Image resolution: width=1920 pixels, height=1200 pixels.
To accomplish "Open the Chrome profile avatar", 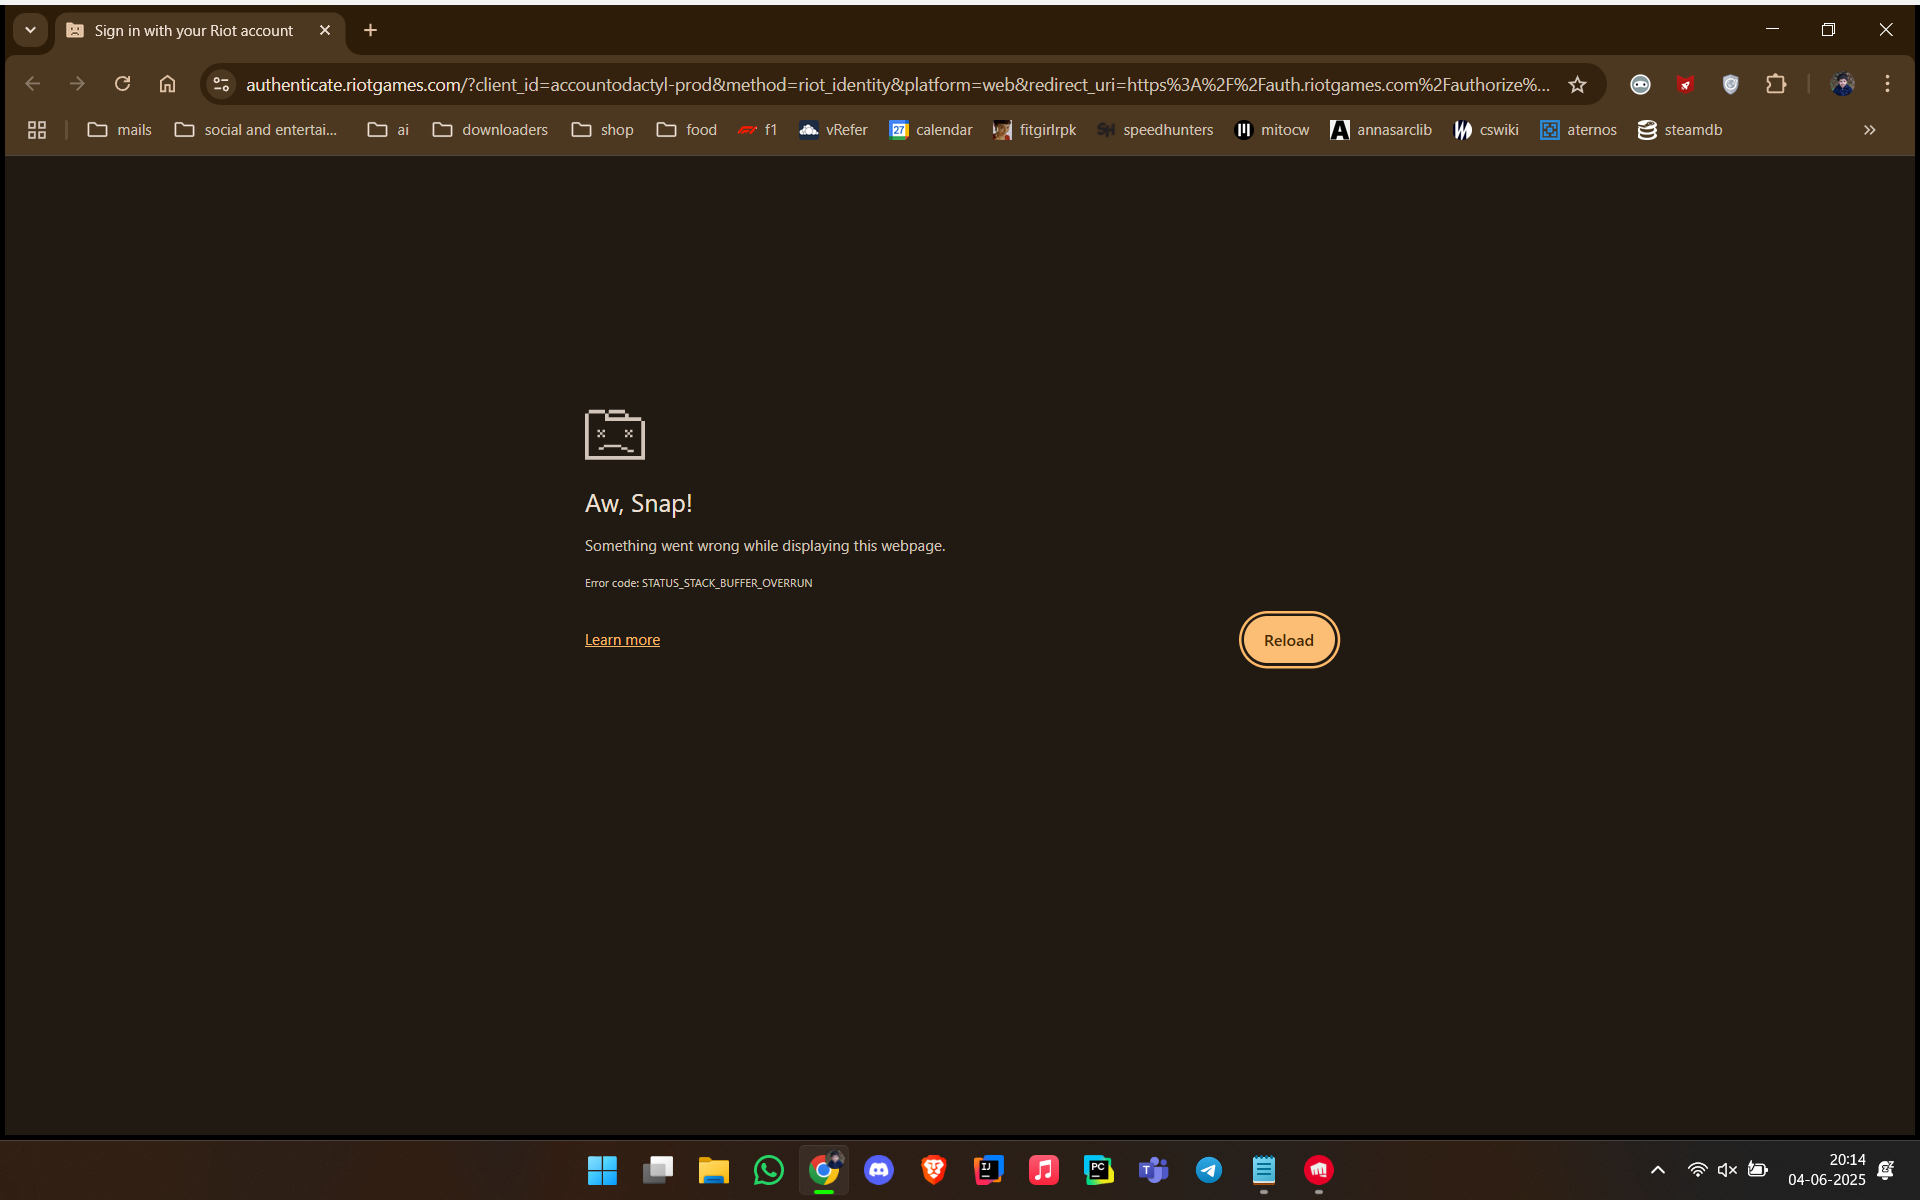I will (1842, 85).
